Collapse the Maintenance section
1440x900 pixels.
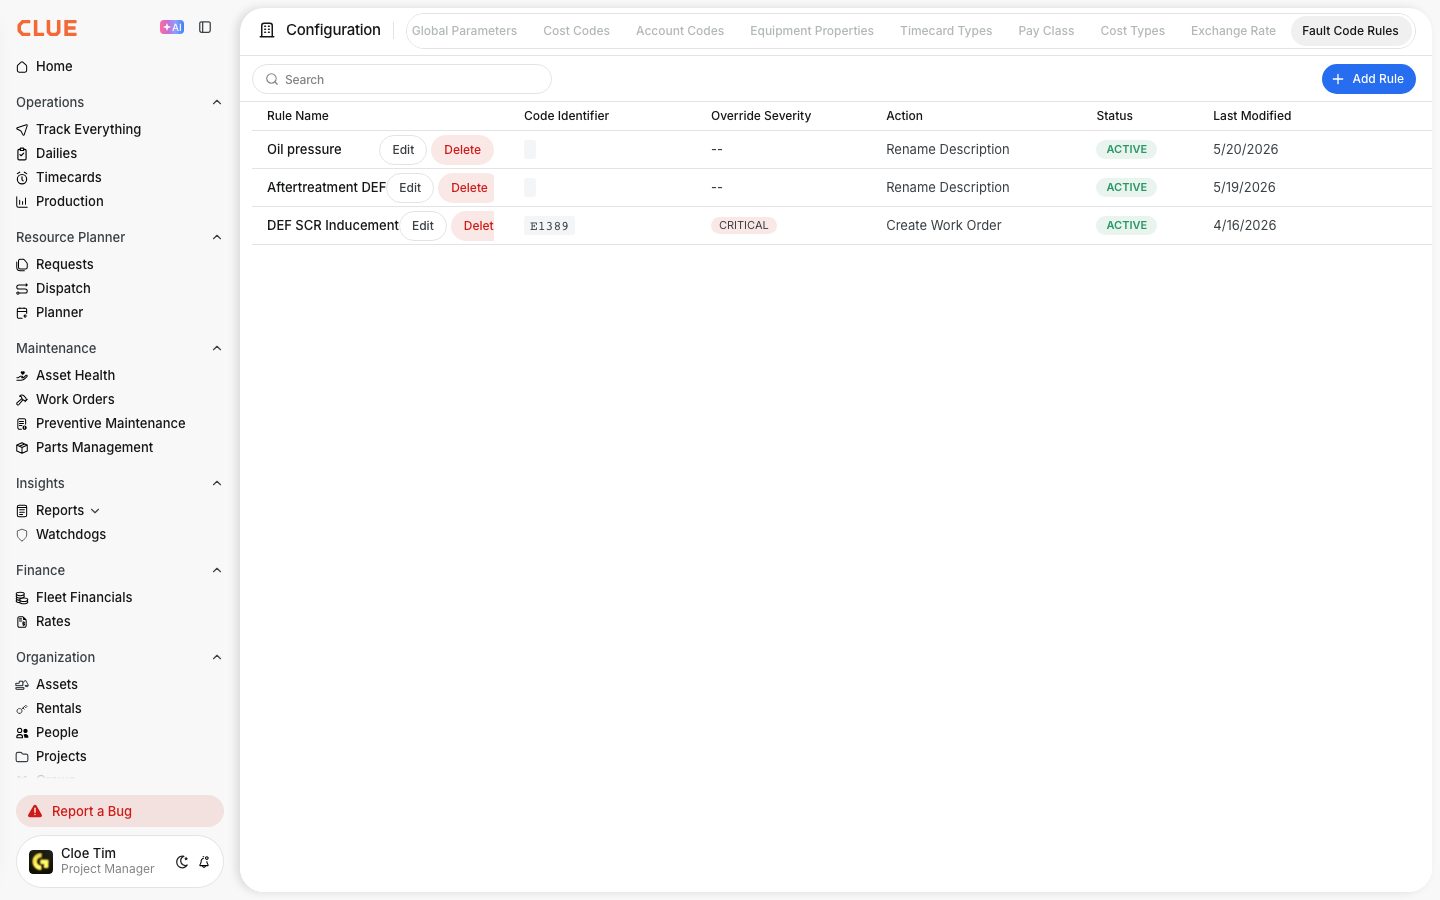click(217, 348)
